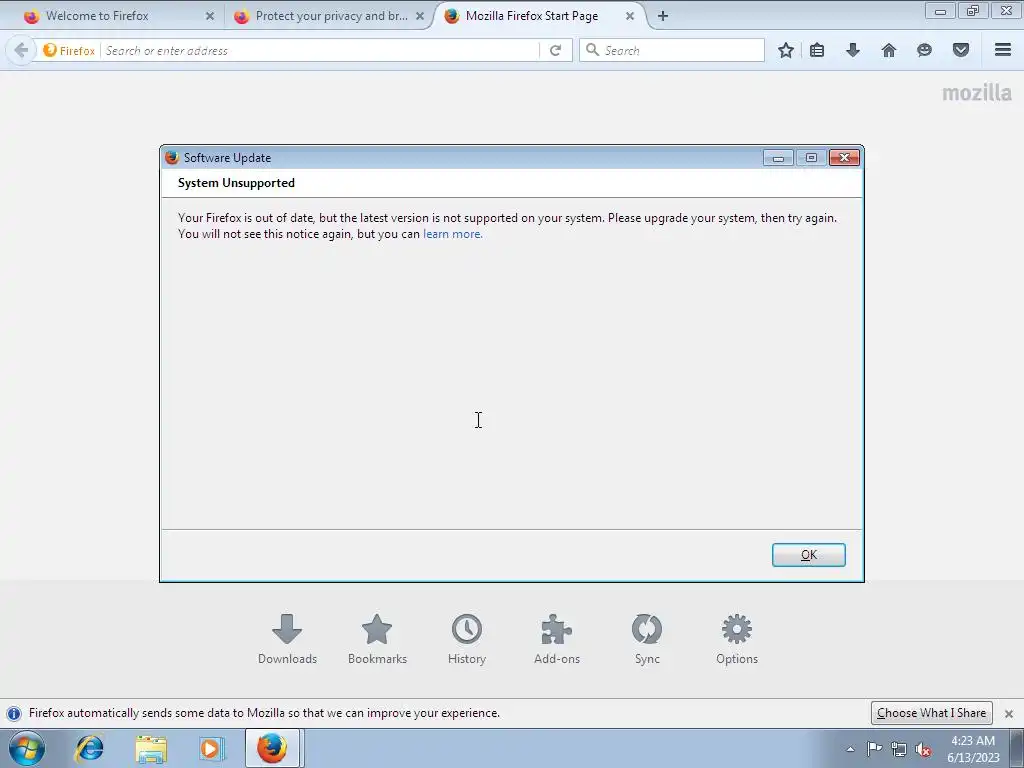The image size is (1024, 768).
Task: Close the Welcome to Firefox tab
Action: [x=210, y=16]
